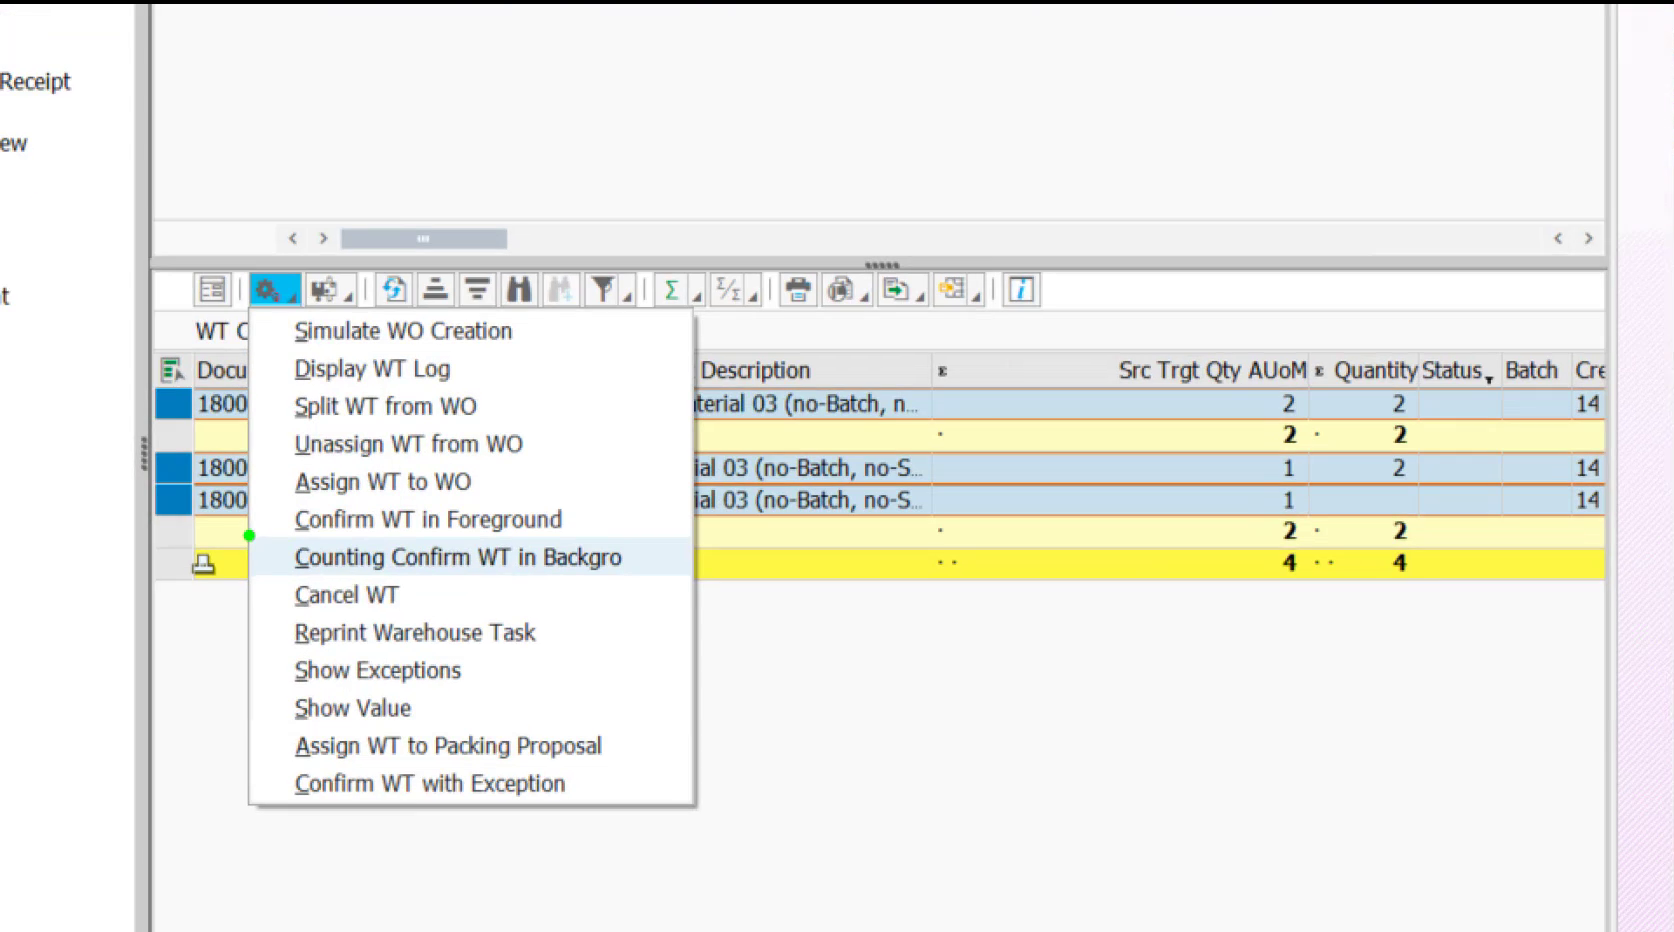Image resolution: width=1674 pixels, height=932 pixels.
Task: Export data using the export icon
Action: coord(895,290)
